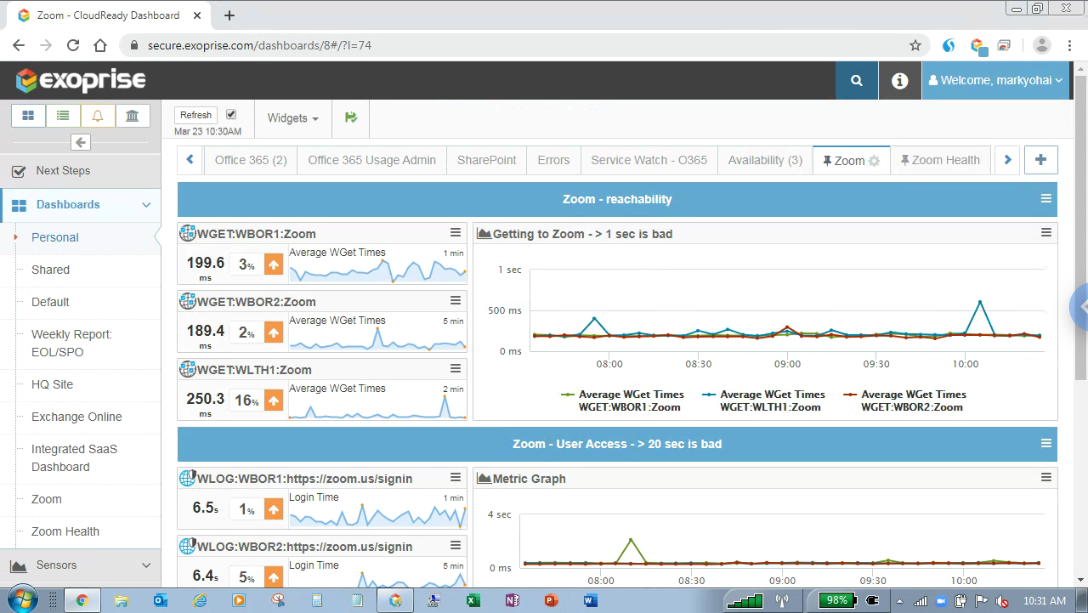The width and height of the screenshot is (1088, 613).
Task: Unpin the Zoom Health tab
Action: pyautogui.click(x=907, y=159)
